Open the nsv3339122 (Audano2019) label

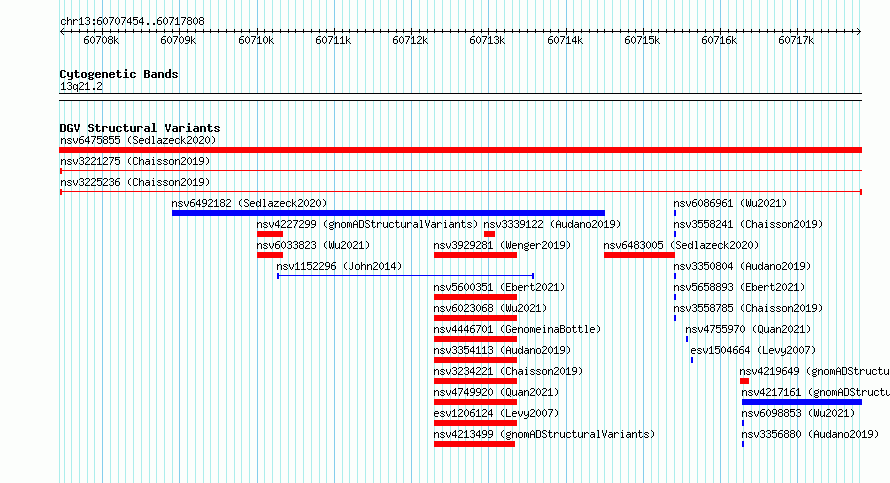click(x=552, y=224)
